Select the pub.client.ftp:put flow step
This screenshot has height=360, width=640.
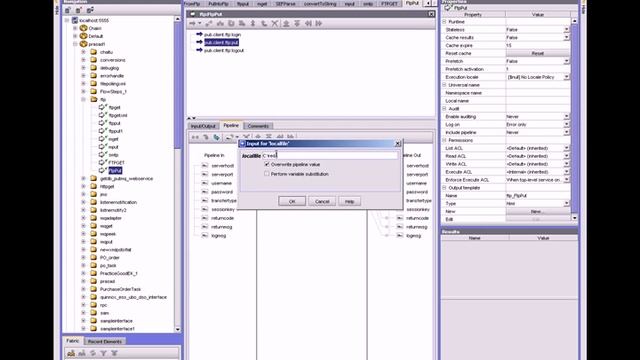221,42
